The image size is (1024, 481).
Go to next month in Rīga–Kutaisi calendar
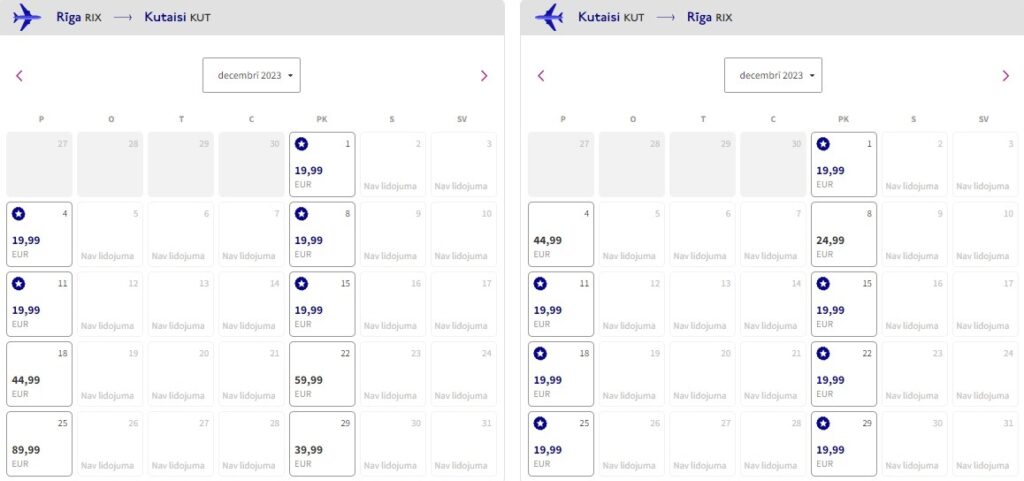coord(484,76)
